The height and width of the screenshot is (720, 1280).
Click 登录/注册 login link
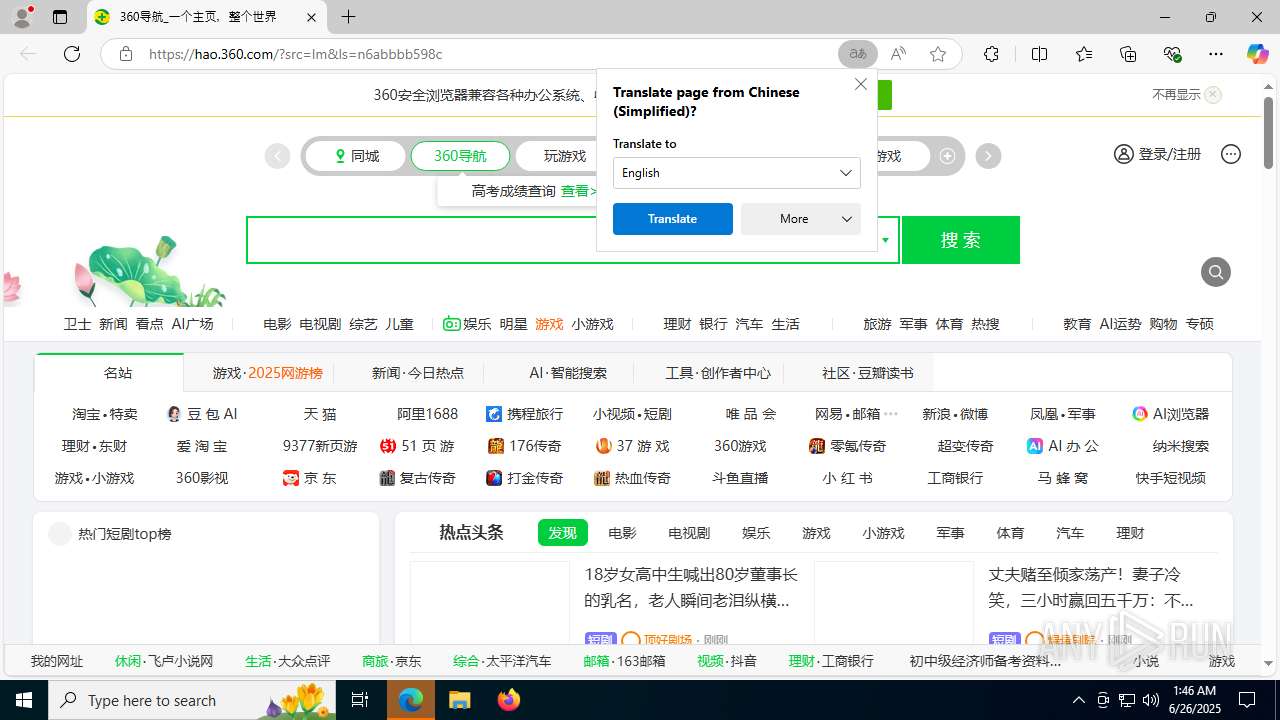coord(1157,154)
